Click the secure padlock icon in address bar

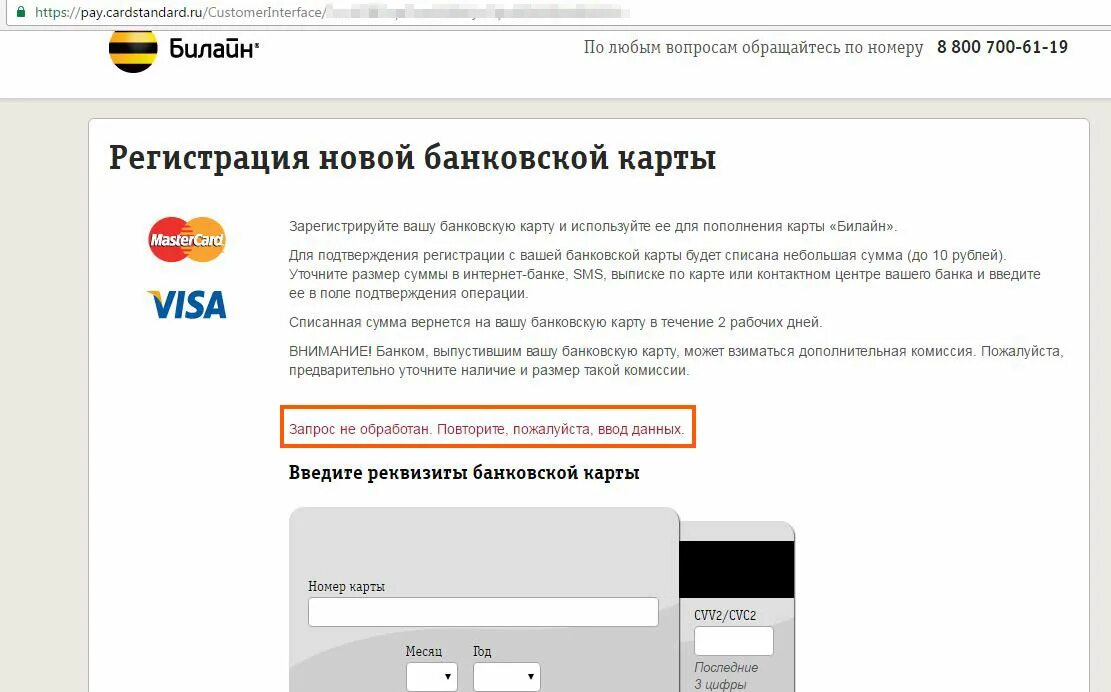pyautogui.click(x=21, y=12)
